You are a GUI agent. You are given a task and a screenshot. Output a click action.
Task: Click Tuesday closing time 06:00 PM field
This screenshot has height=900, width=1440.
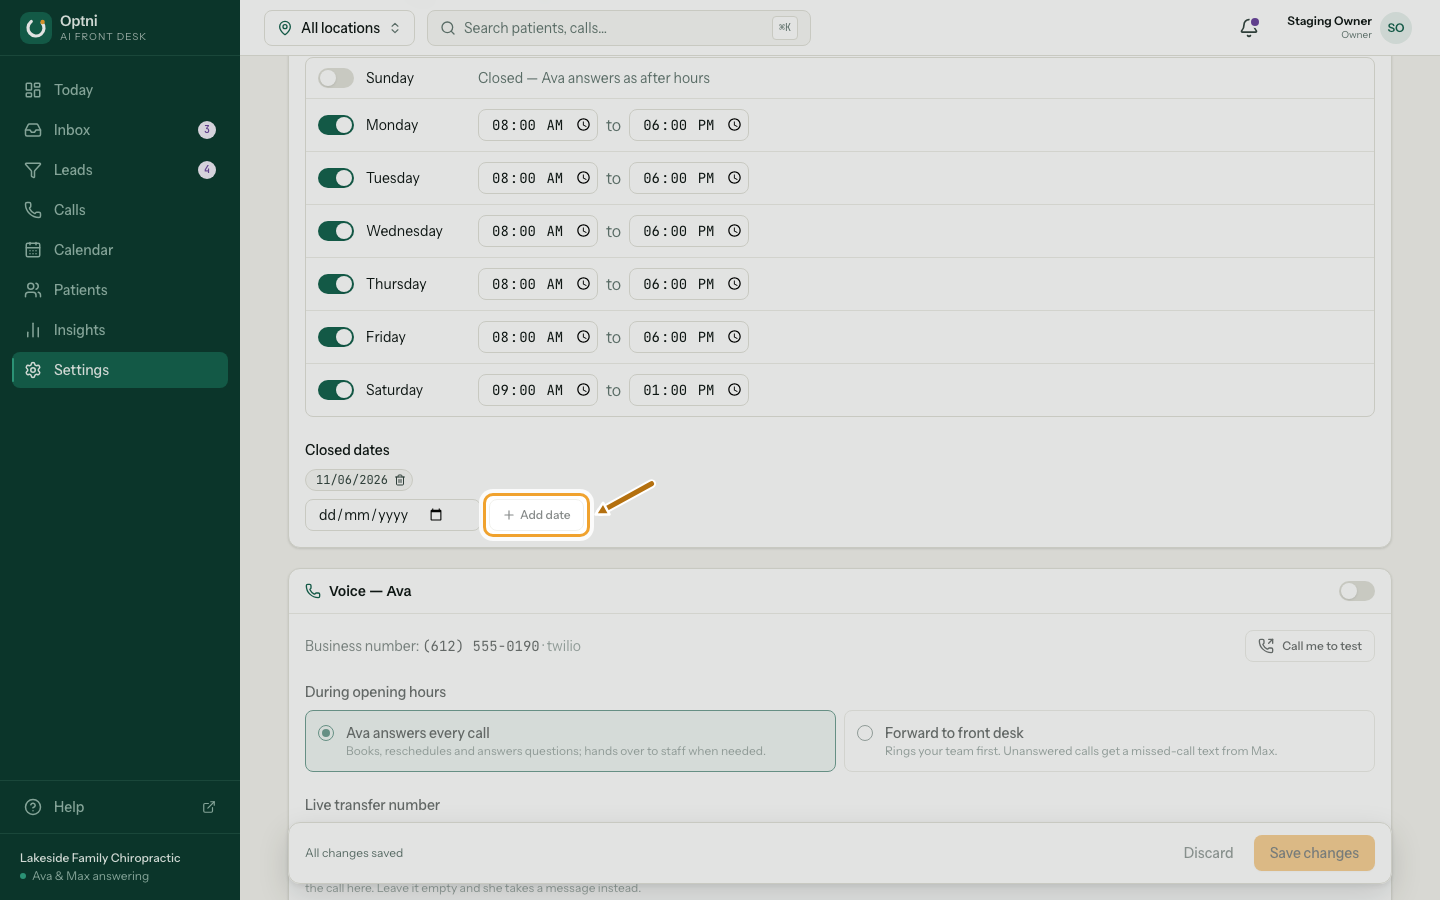coord(689,178)
